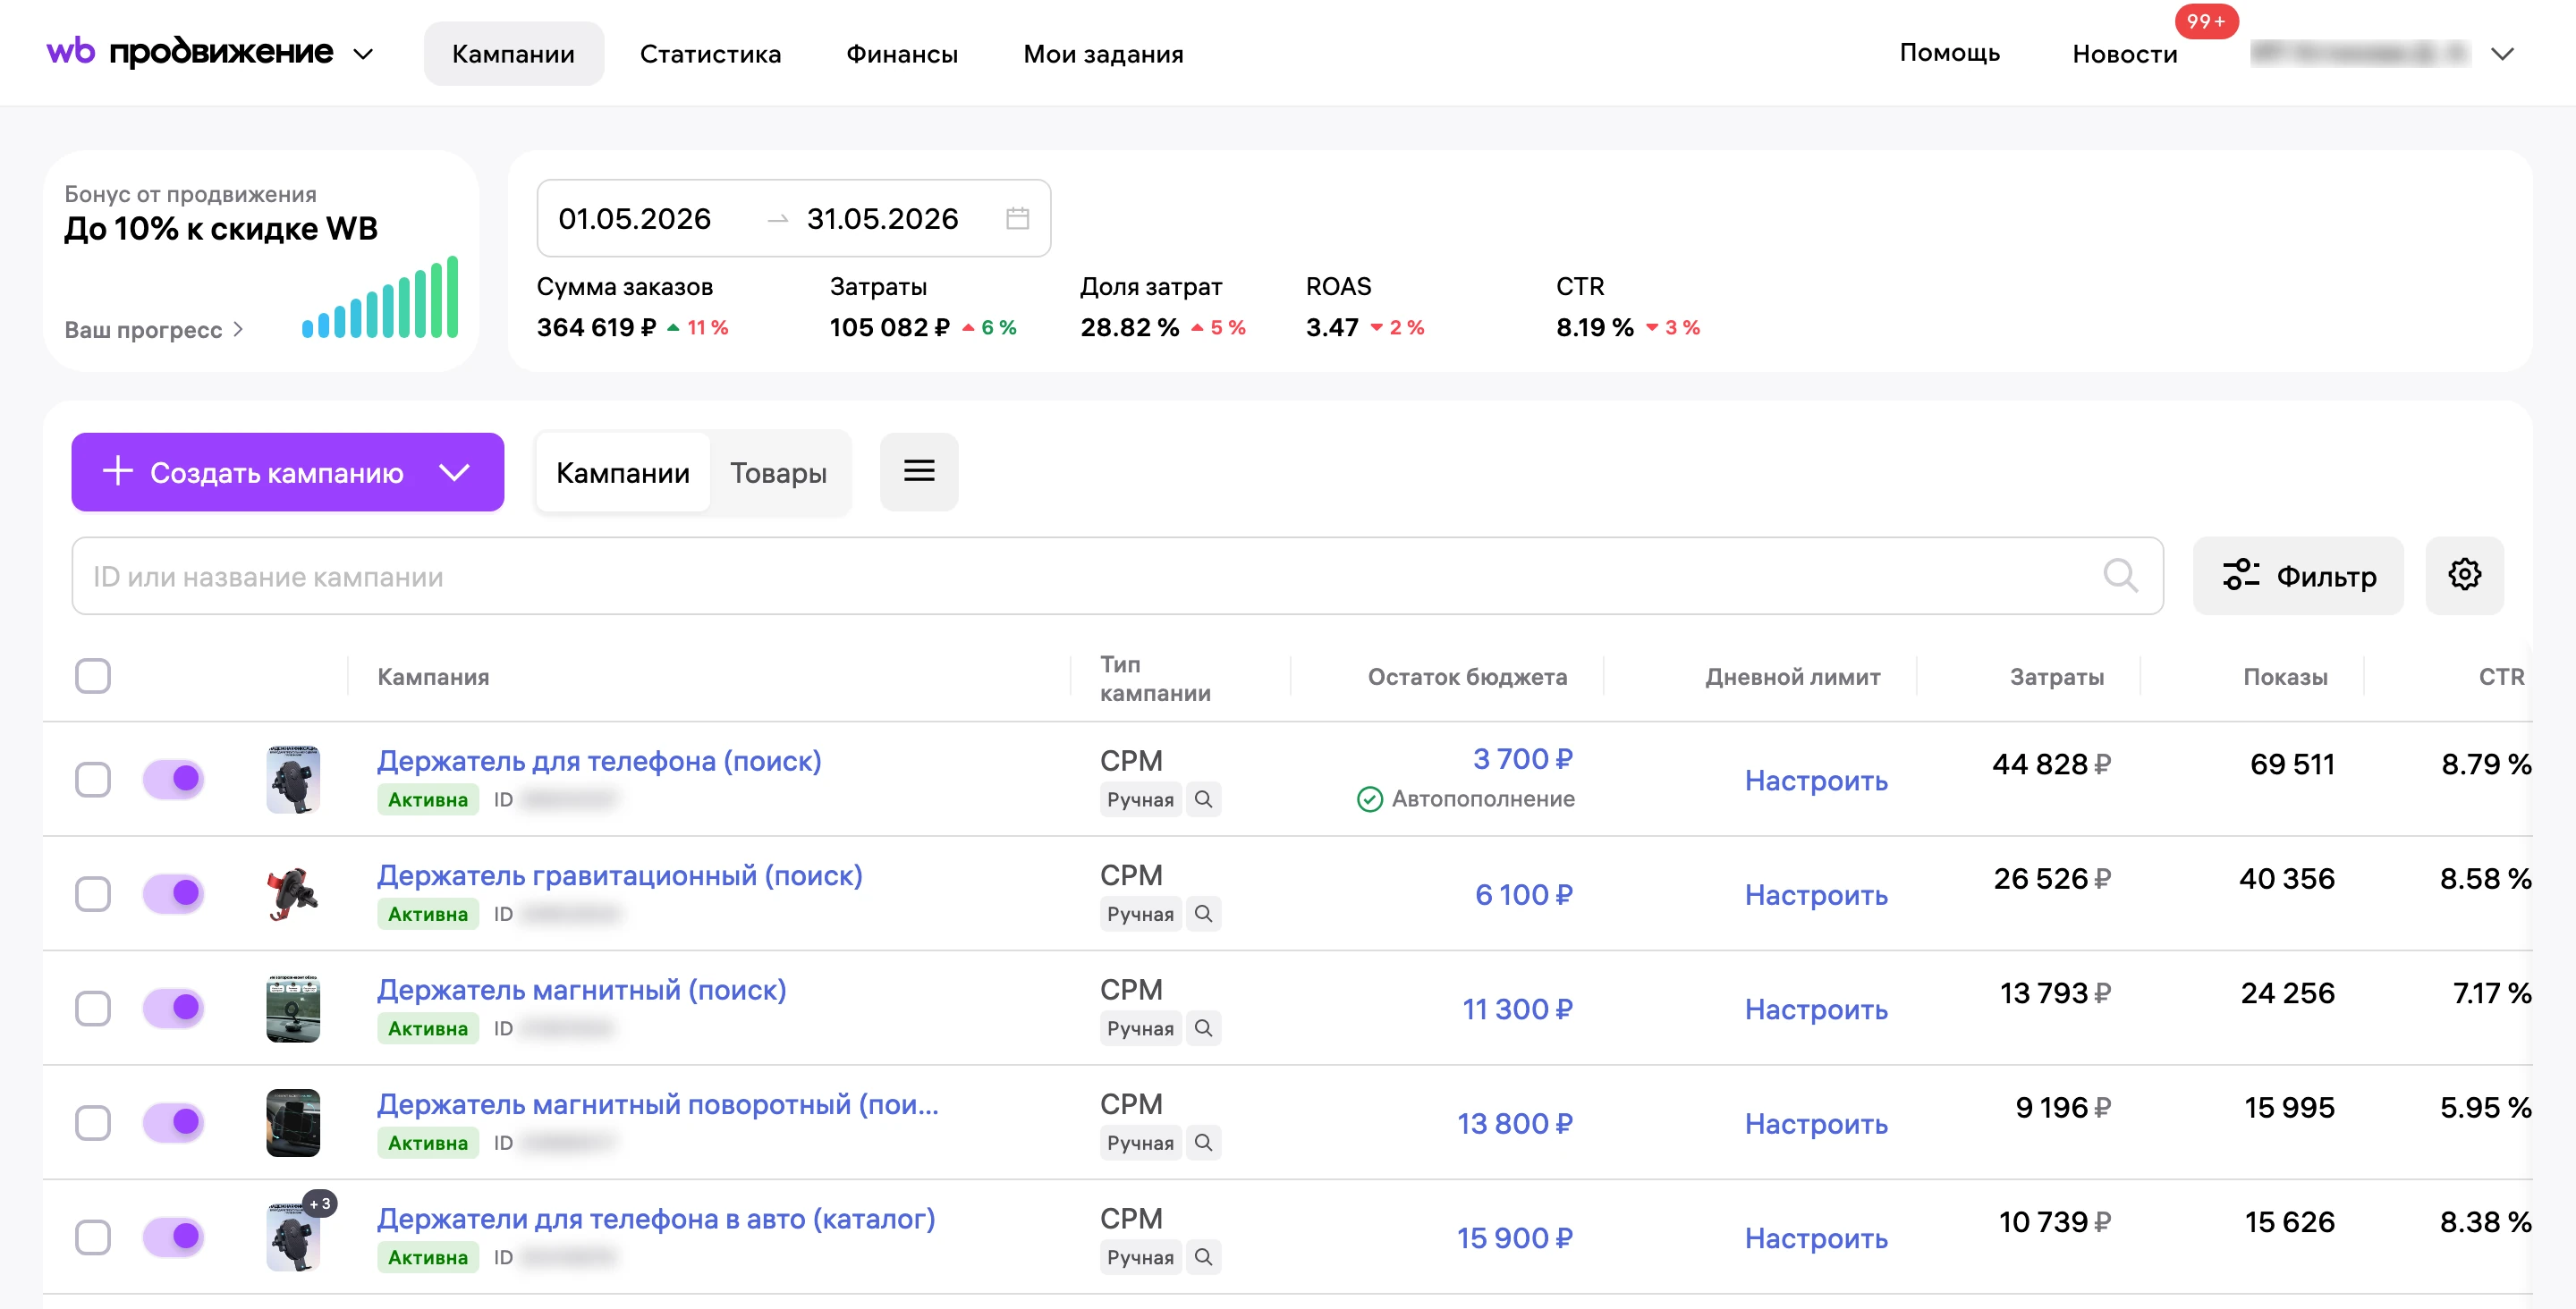
Task: Open table settings gear icon
Action: [x=2464, y=575]
